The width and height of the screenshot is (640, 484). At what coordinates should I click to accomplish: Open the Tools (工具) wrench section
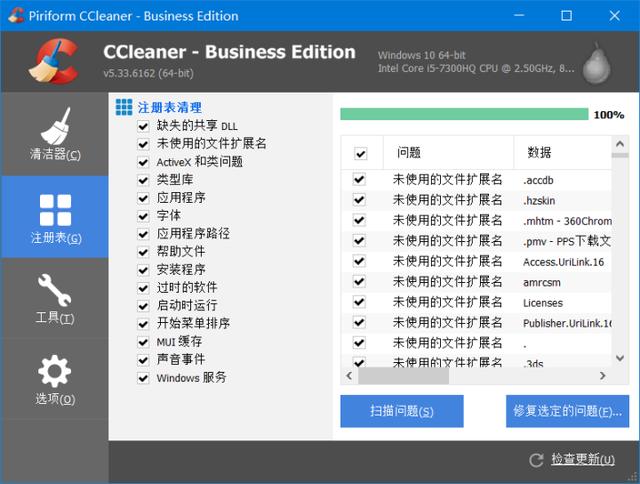(55, 298)
